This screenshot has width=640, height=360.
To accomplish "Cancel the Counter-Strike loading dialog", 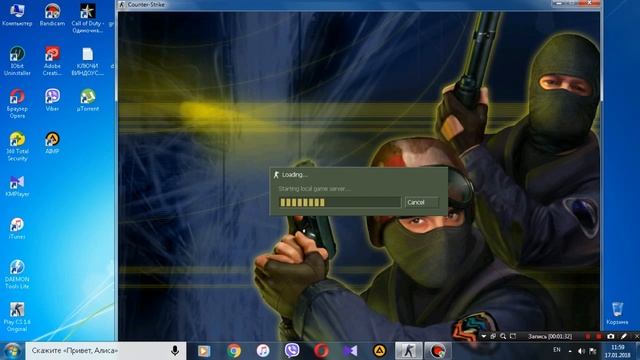I will pyautogui.click(x=422, y=202).
